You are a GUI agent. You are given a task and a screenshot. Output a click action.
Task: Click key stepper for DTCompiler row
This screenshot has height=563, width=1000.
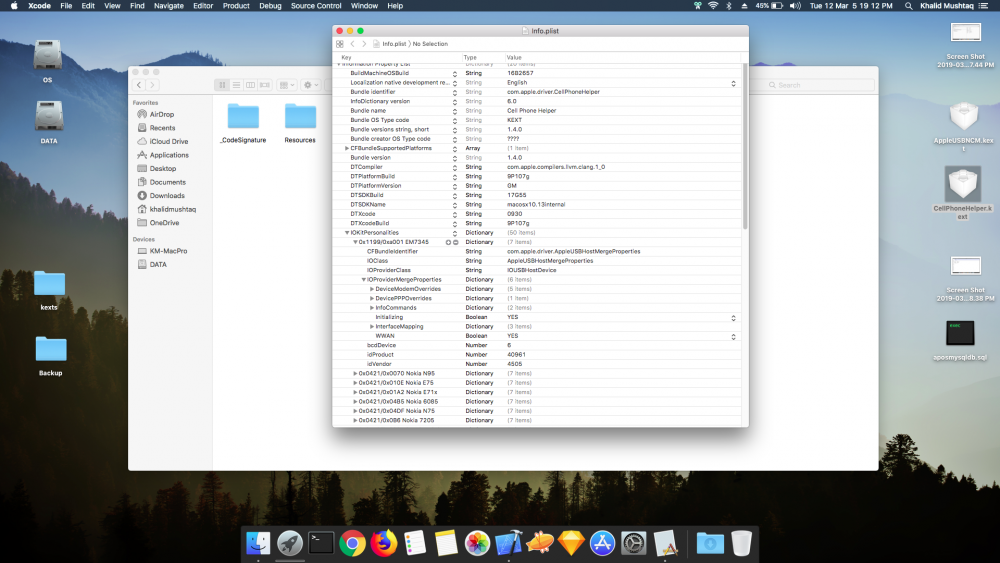click(455, 168)
